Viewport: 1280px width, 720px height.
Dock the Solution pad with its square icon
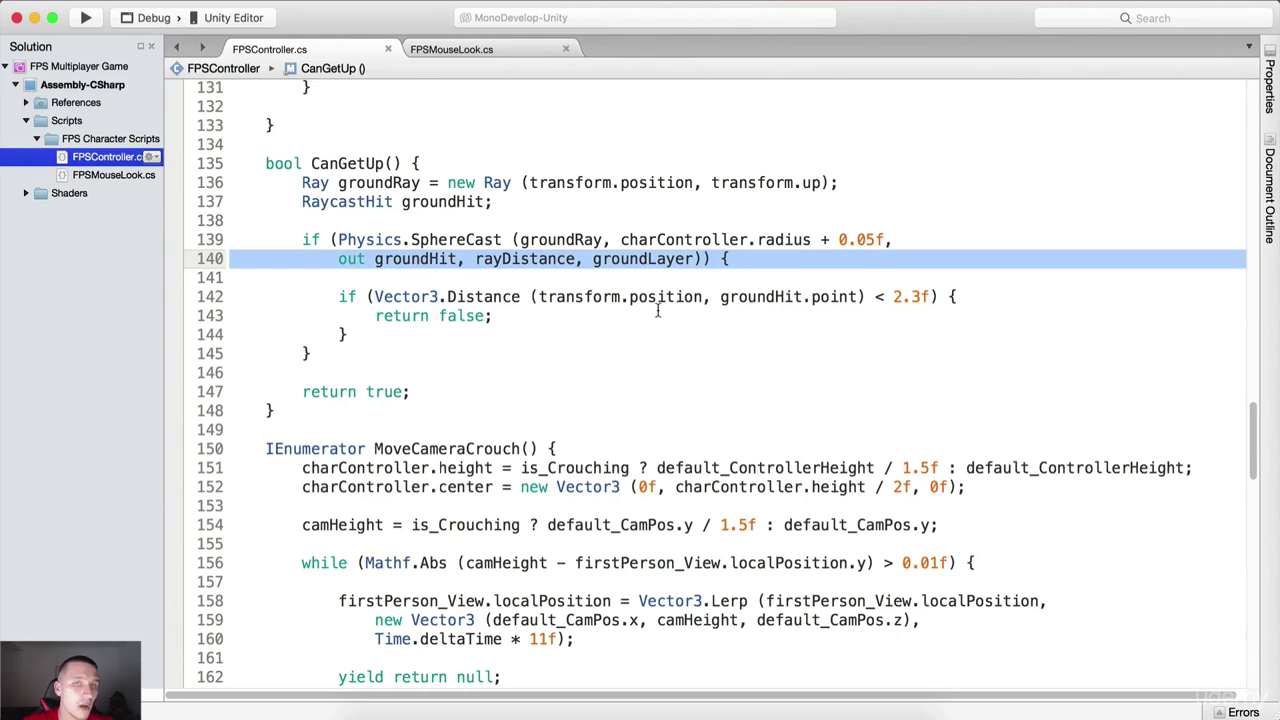(x=140, y=47)
